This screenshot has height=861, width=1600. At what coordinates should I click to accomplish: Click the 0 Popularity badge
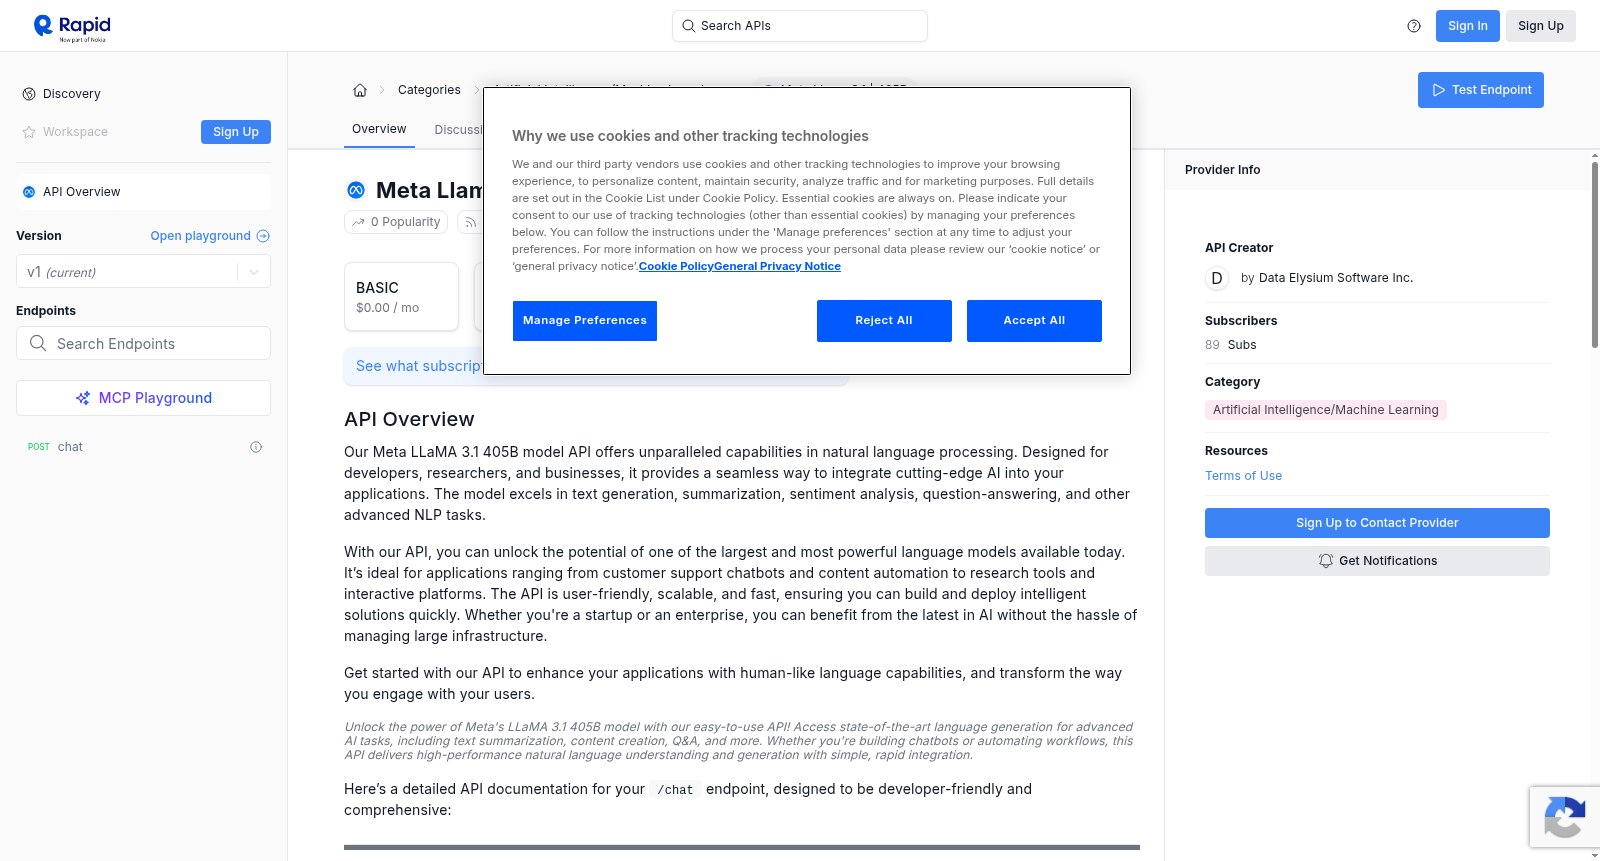tap(397, 222)
